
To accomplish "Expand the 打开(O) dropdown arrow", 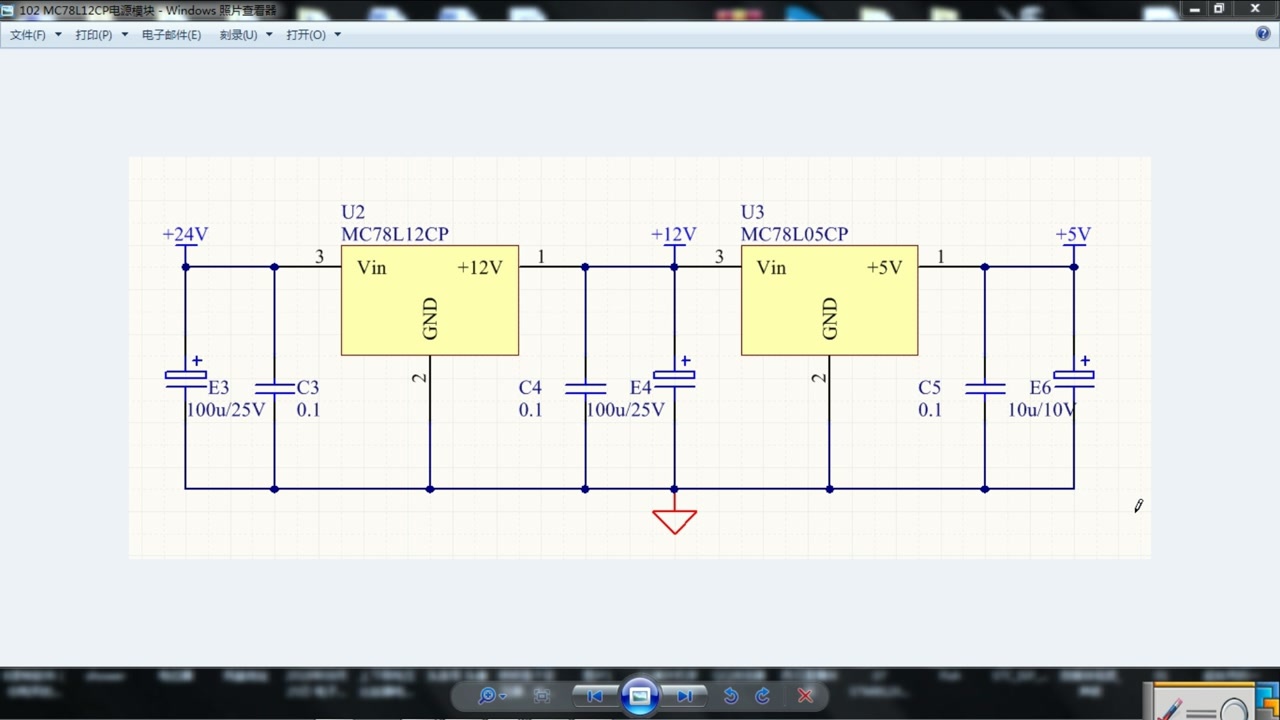I will [337, 35].
